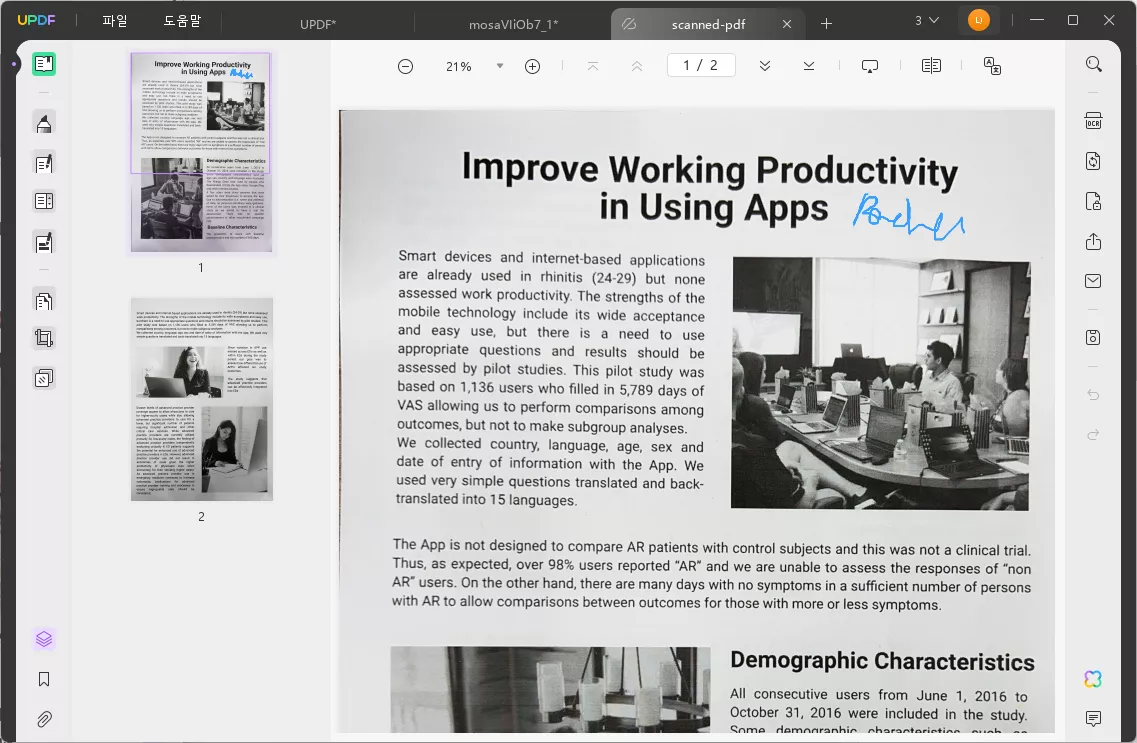1137x743 pixels.
Task: Jump to the first page
Action: pos(592,66)
